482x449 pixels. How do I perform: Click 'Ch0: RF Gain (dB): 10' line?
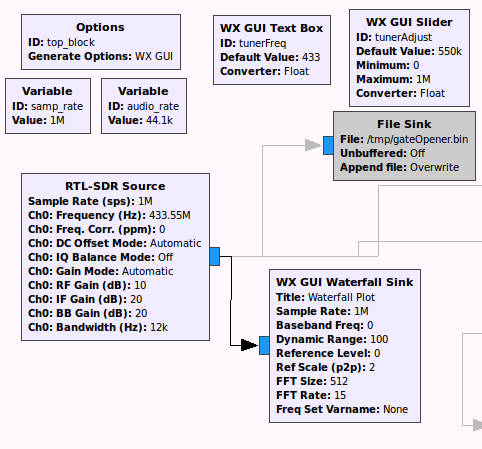point(87,285)
